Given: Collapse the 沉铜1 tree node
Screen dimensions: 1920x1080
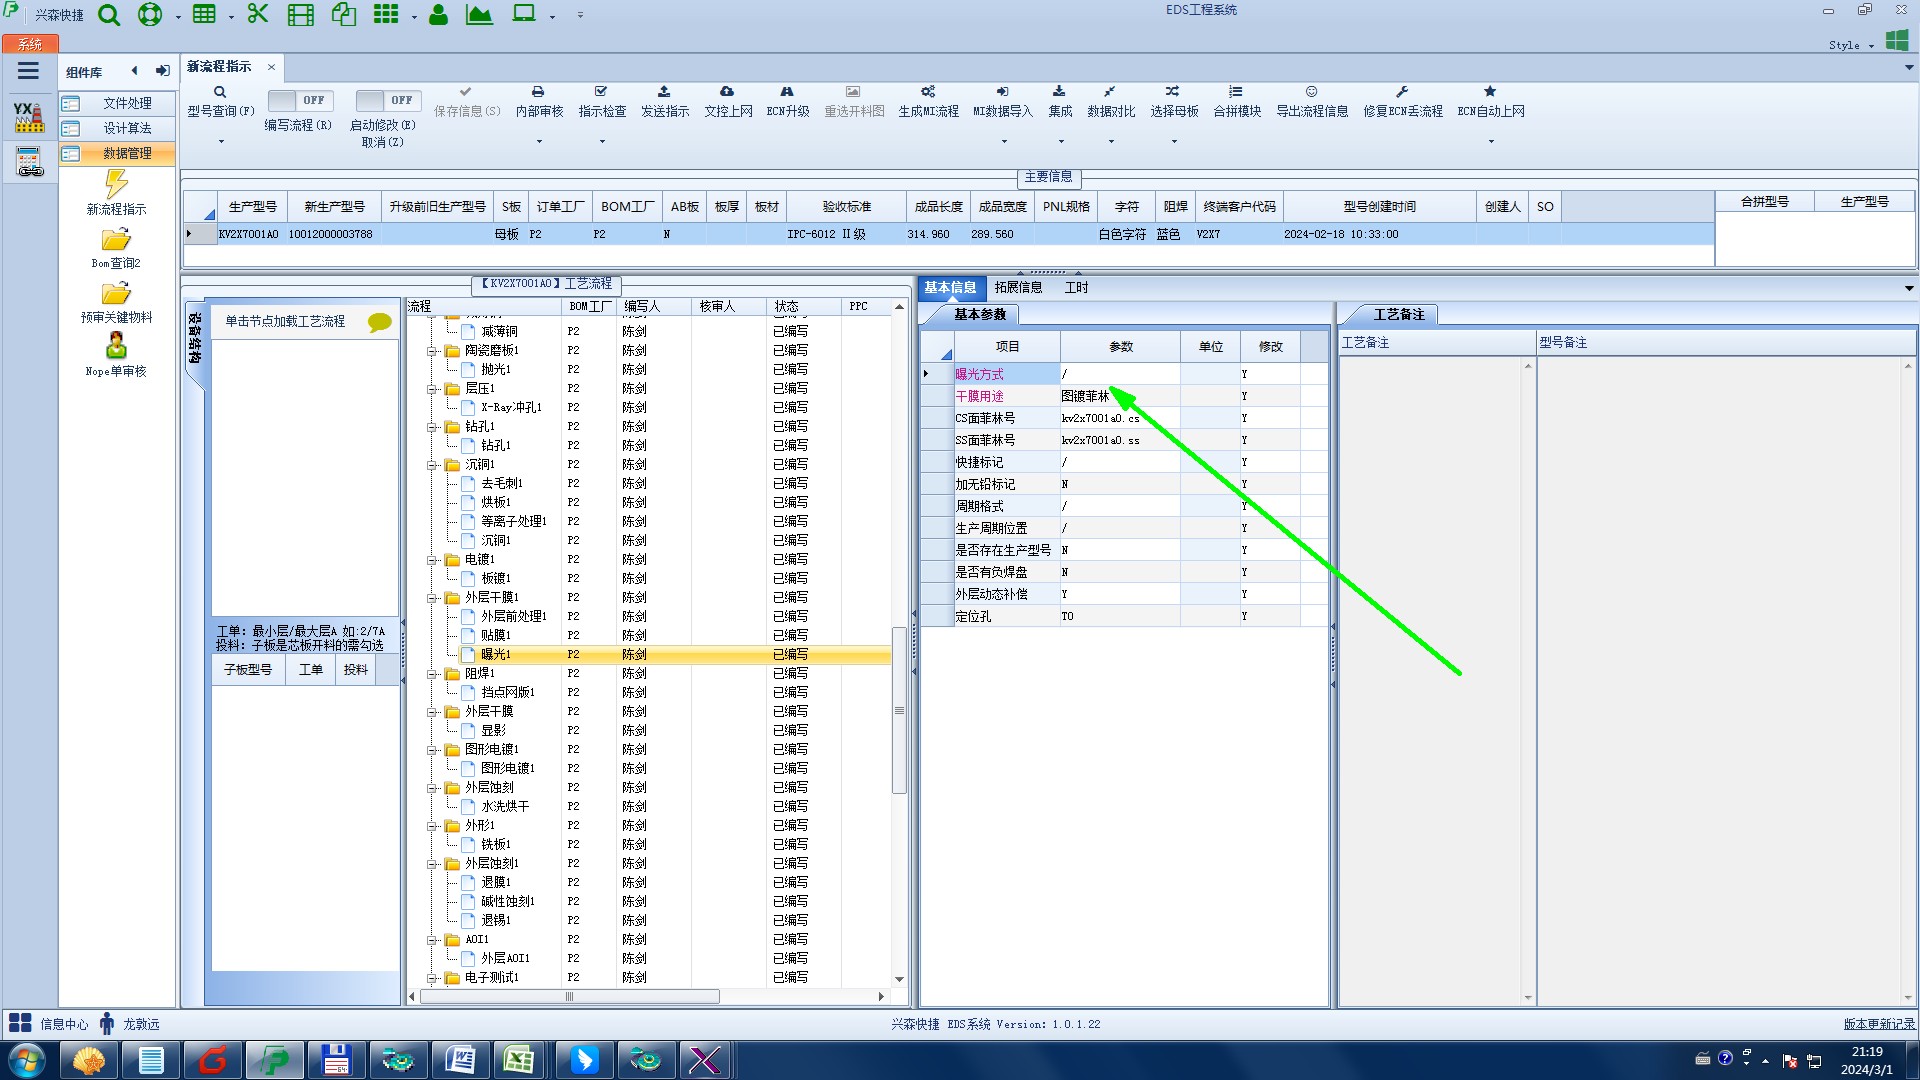Looking at the screenshot, I should pos(432,465).
